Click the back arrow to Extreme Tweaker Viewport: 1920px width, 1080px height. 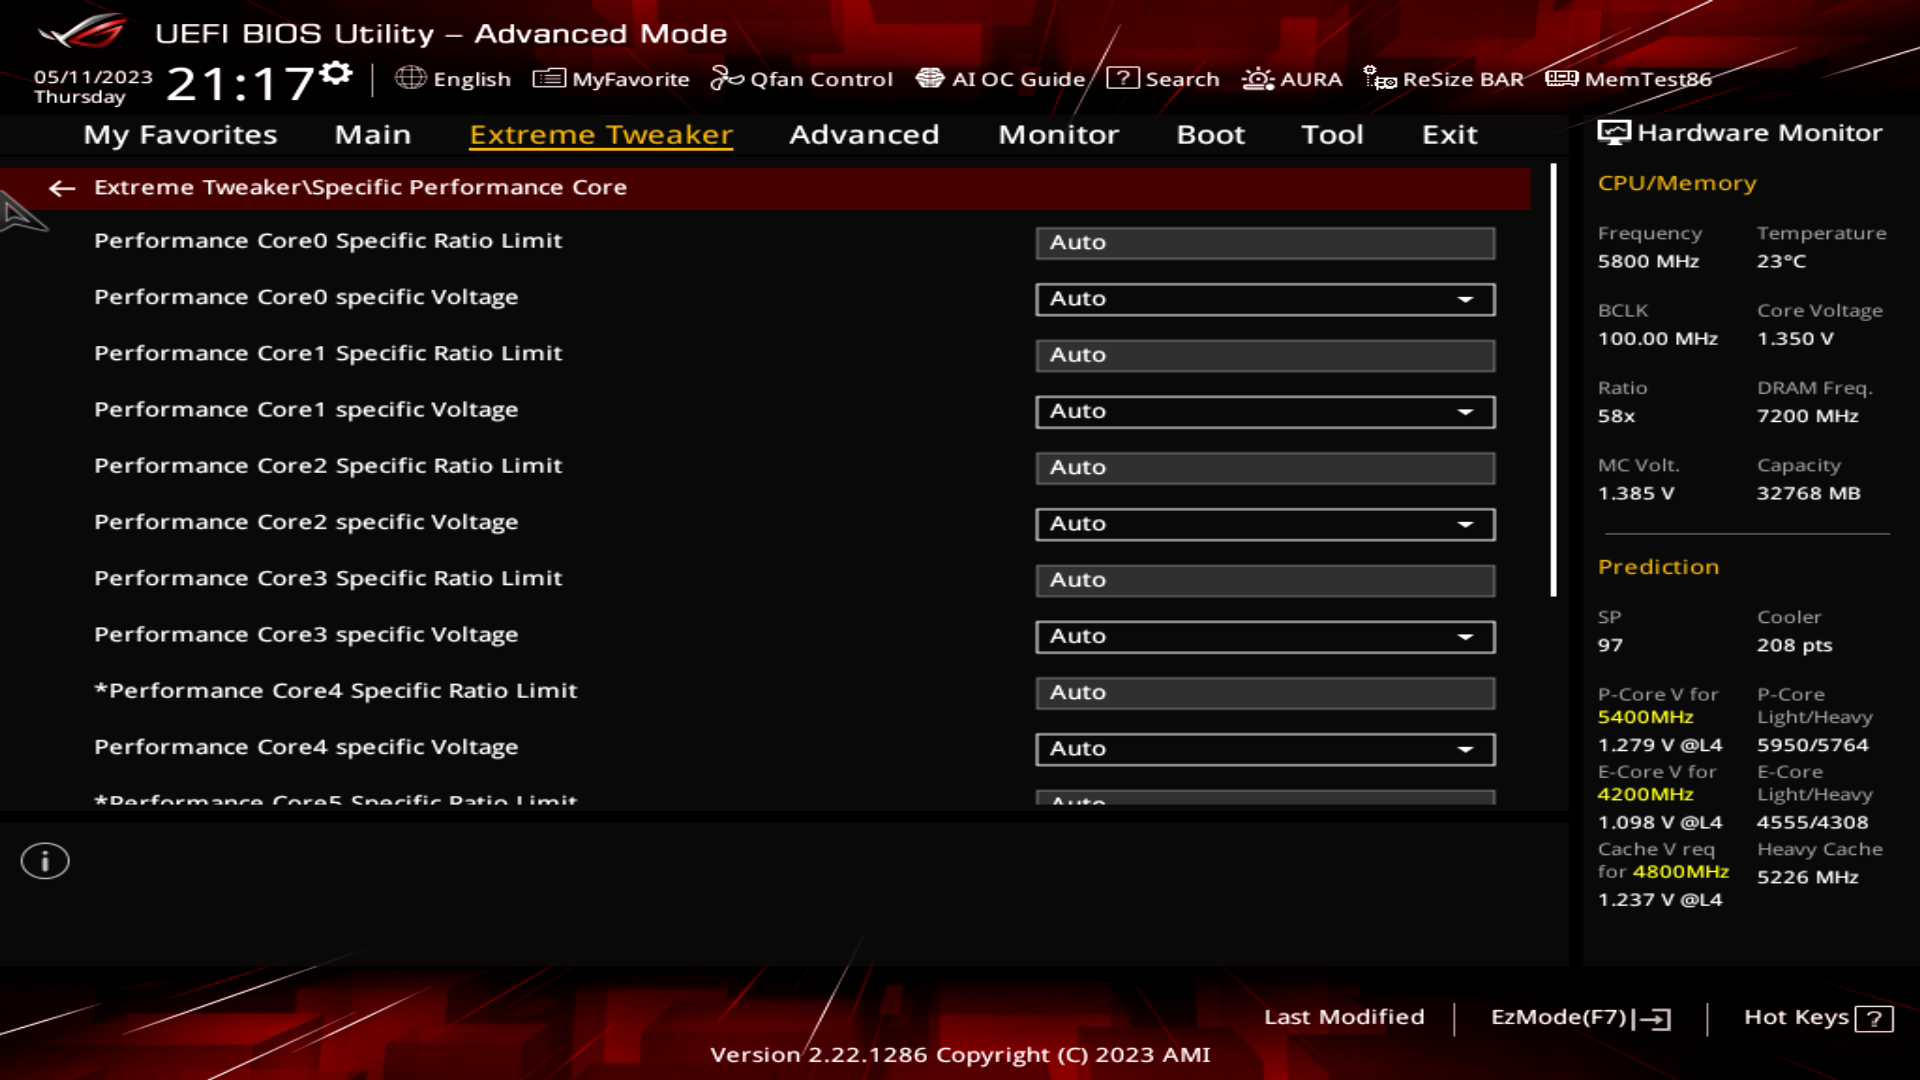61,186
